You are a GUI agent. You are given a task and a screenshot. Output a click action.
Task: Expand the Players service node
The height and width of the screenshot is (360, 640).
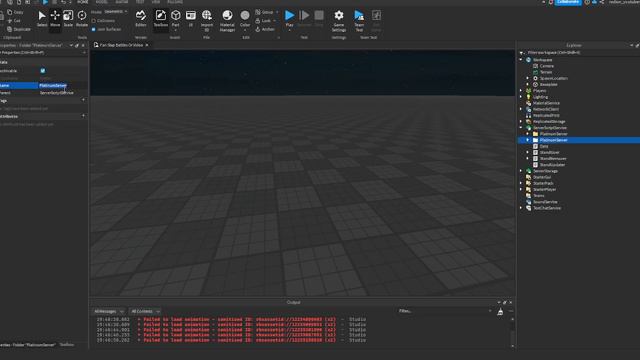[x=521, y=91]
